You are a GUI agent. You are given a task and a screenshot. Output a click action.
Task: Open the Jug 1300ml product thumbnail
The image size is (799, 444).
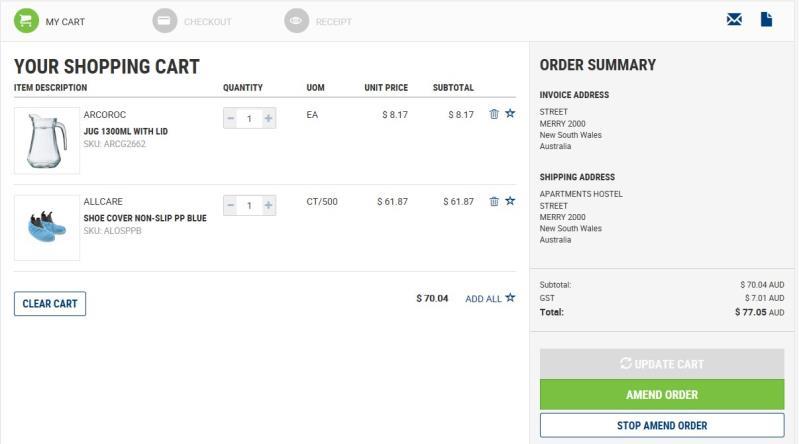click(x=46, y=141)
